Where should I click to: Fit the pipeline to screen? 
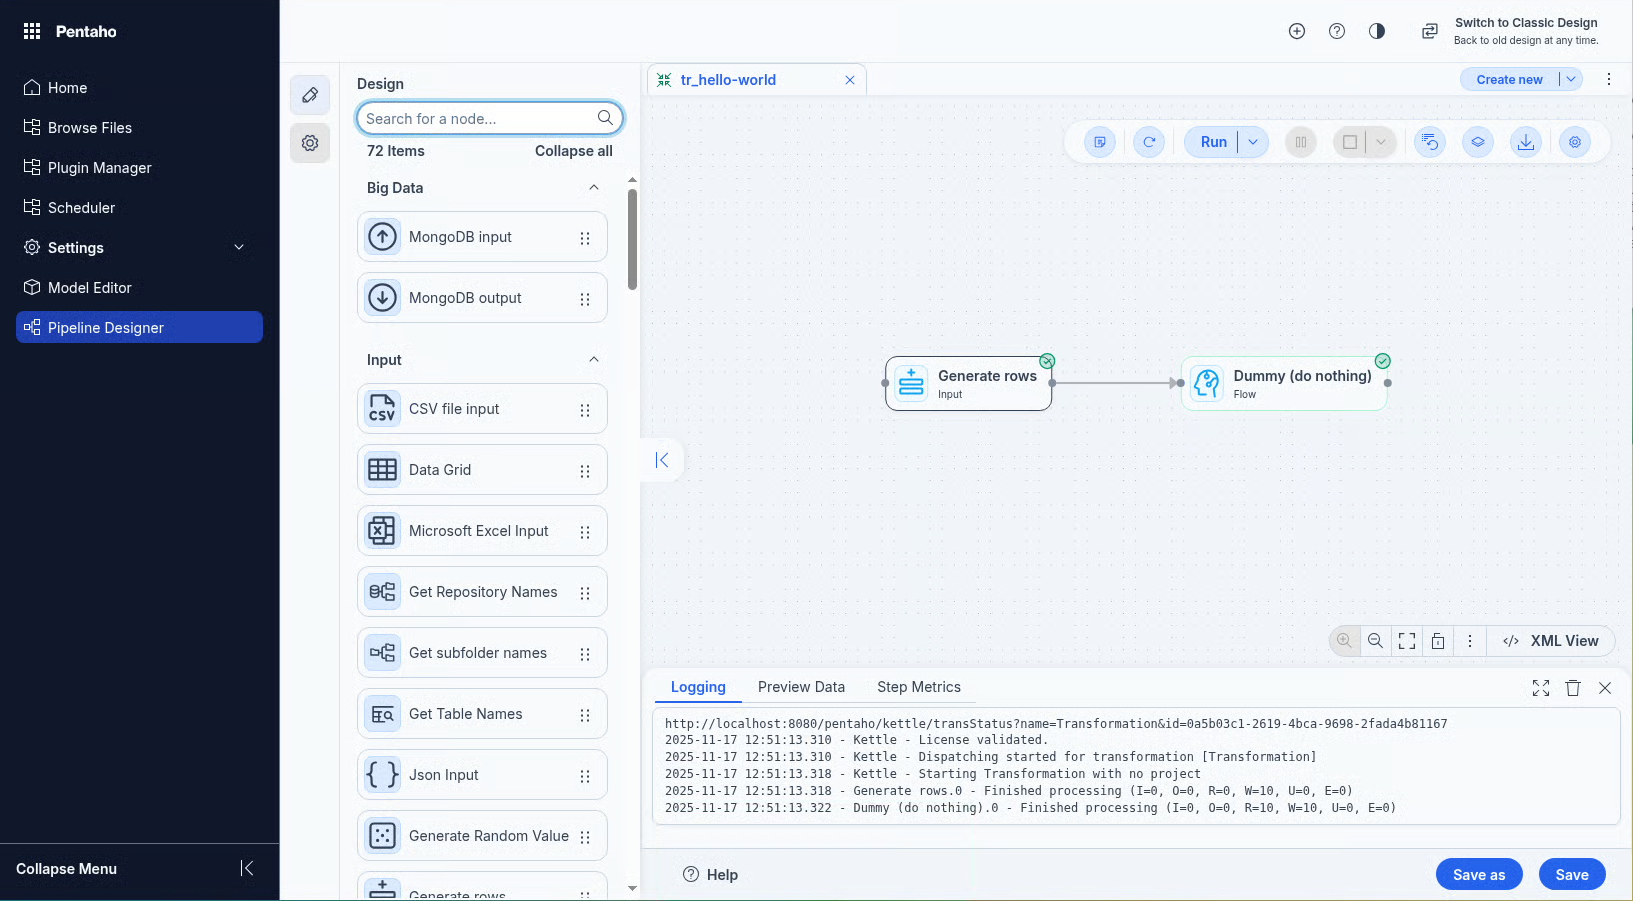(1406, 641)
